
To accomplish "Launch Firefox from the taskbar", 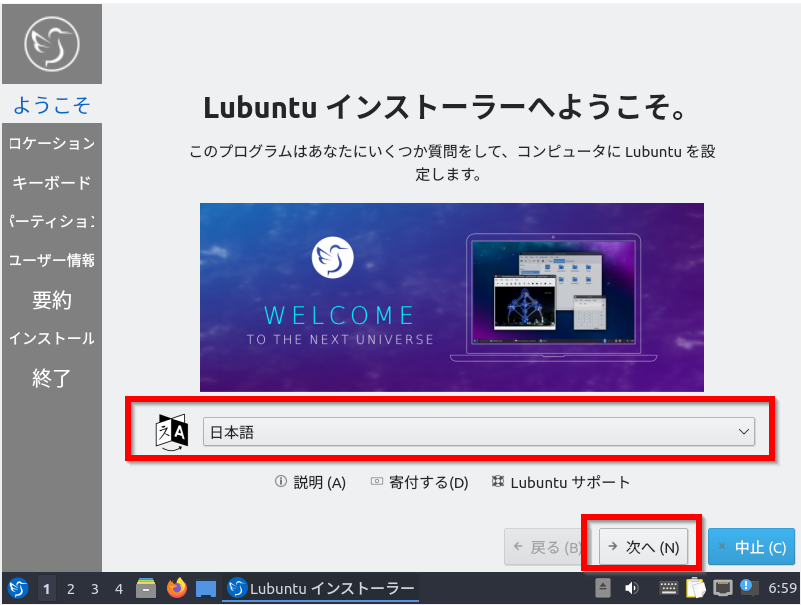I will click(x=177, y=588).
